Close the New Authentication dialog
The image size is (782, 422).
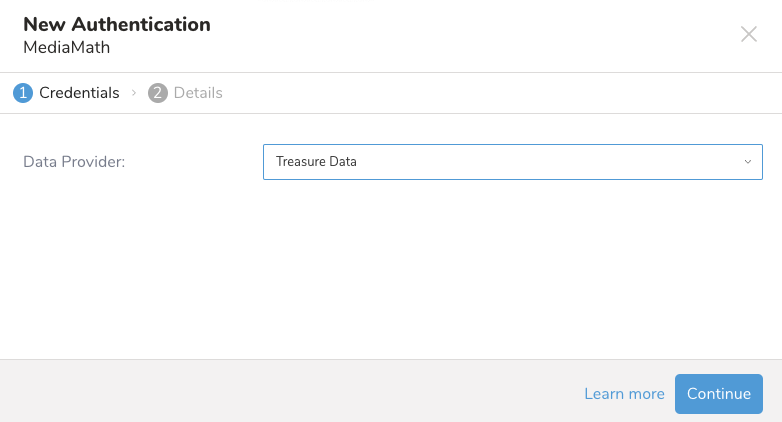[748, 34]
